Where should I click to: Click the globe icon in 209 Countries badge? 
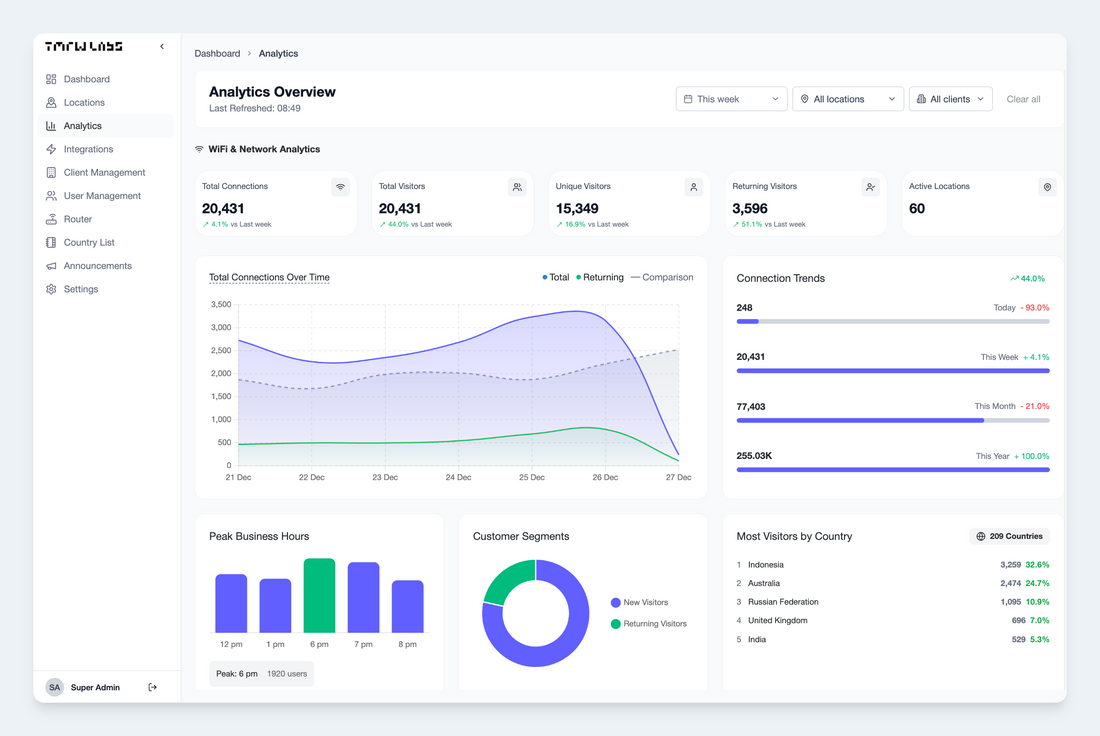point(981,537)
